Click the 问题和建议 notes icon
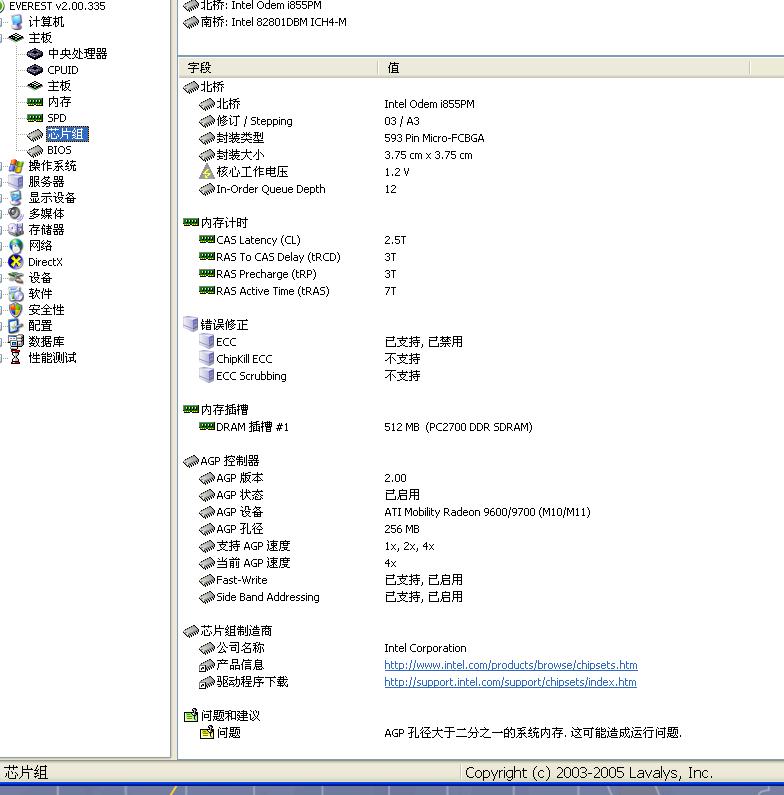 coord(191,715)
